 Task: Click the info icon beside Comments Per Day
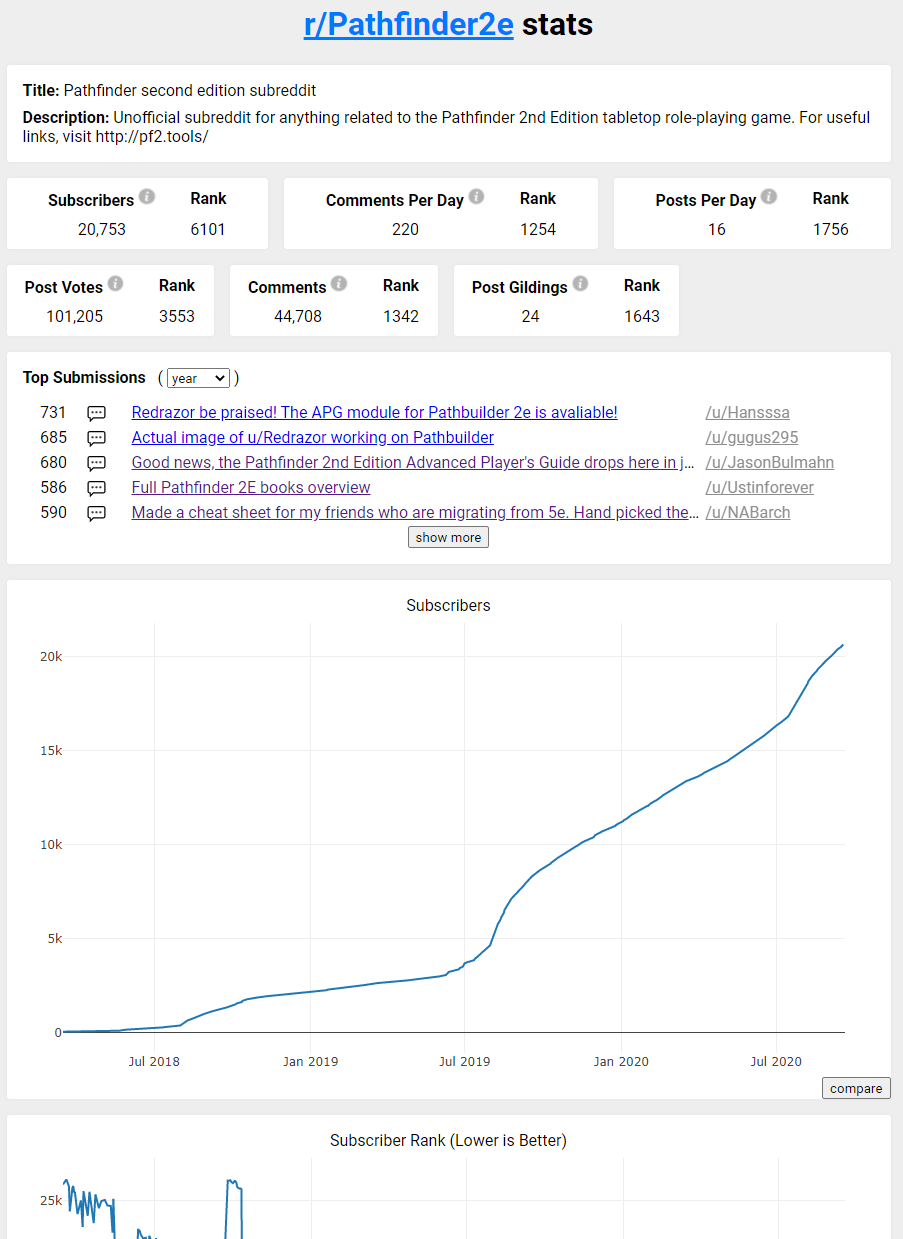[x=476, y=197]
